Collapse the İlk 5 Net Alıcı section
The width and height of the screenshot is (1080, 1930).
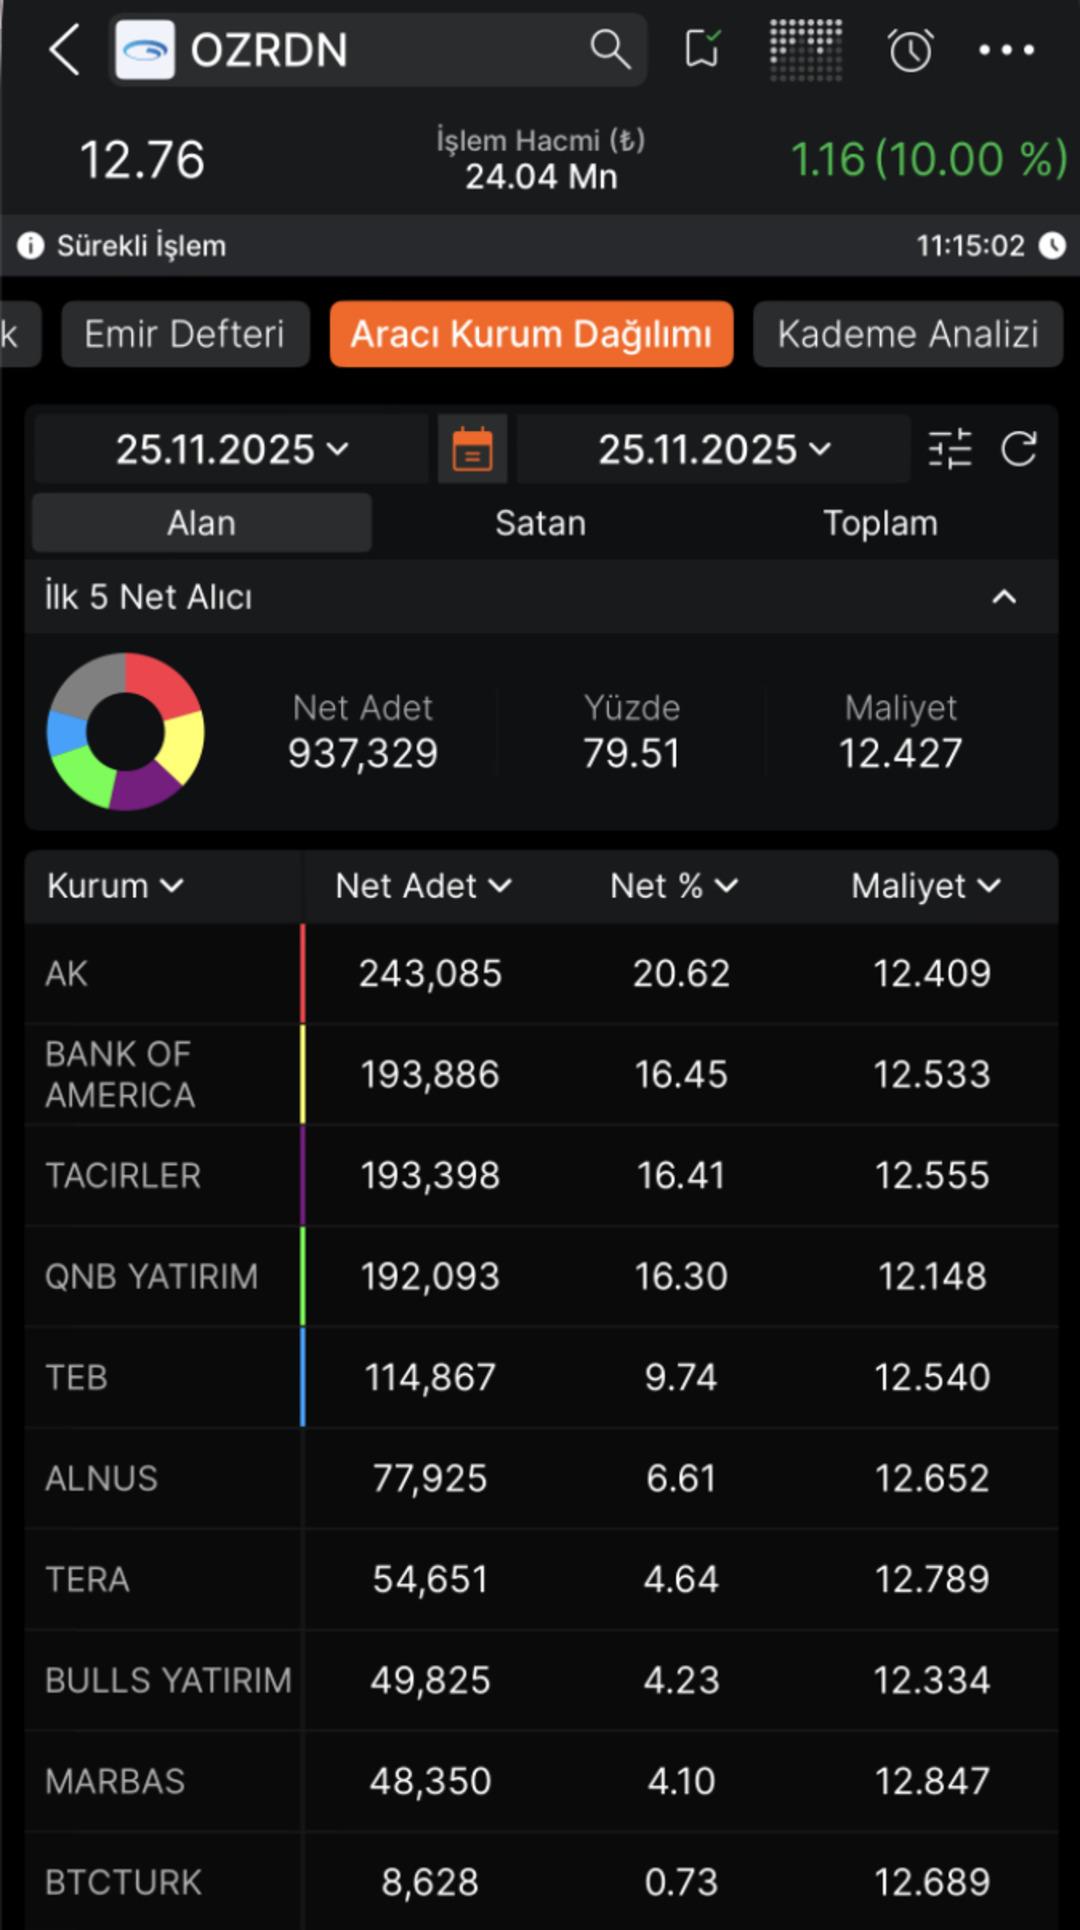point(1003,597)
